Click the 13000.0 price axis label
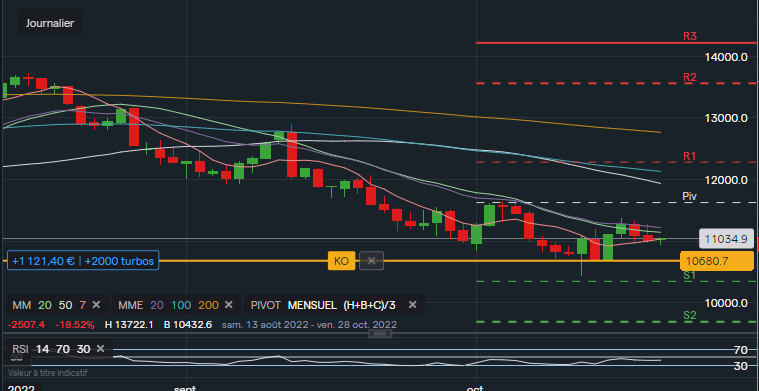The image size is (759, 391). (x=726, y=118)
